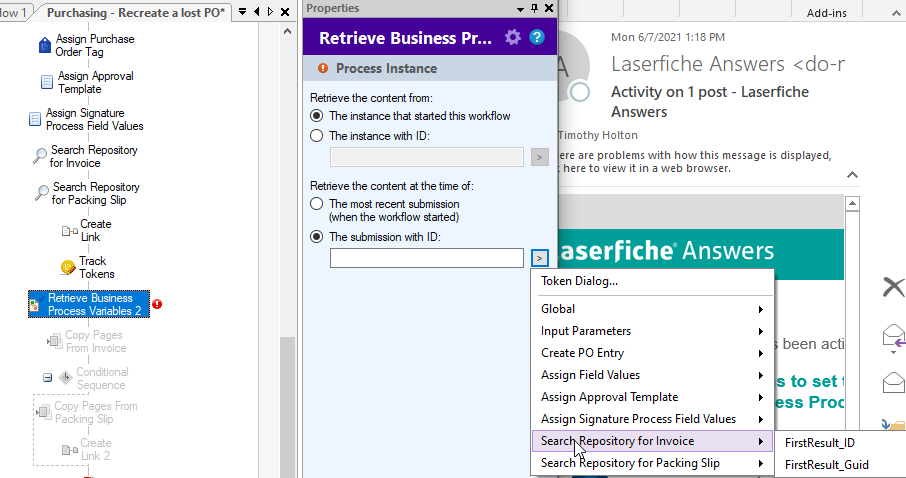
Task: Click the disabled instance ID input field
Action: (426, 157)
